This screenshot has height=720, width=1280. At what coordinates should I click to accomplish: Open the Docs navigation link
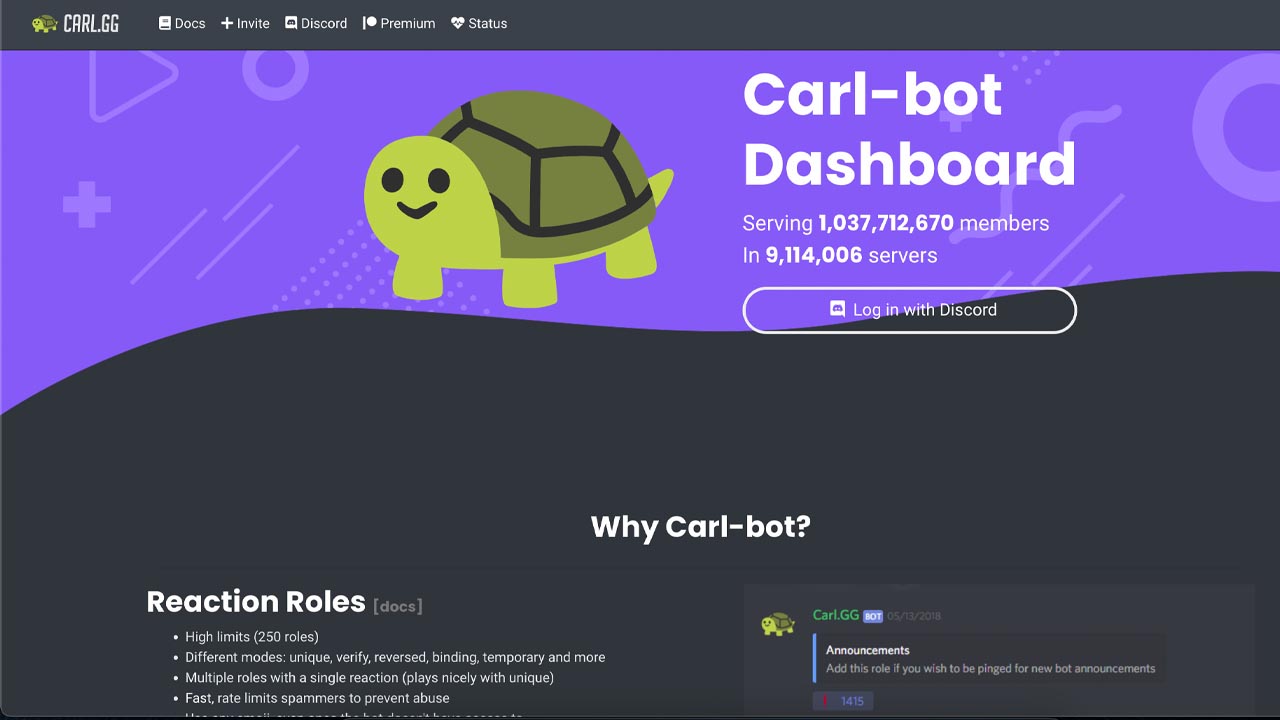pos(182,23)
